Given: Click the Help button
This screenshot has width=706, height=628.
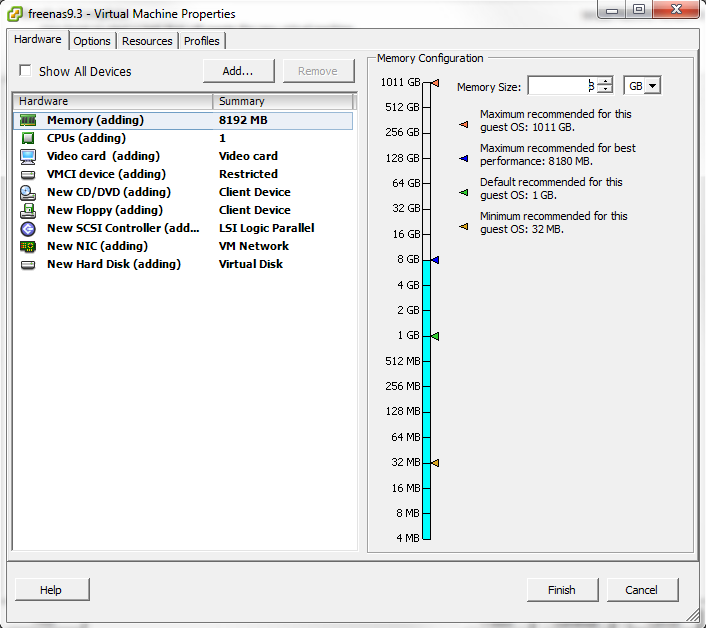Looking at the screenshot, I should pos(50,590).
